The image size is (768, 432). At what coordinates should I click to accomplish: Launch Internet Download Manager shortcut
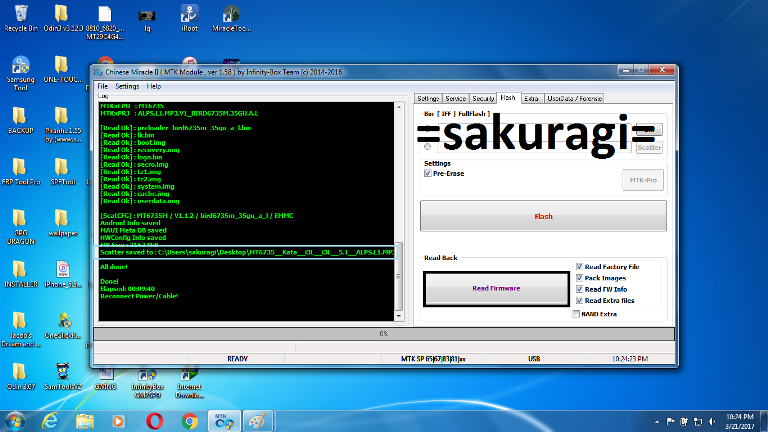coord(190,384)
